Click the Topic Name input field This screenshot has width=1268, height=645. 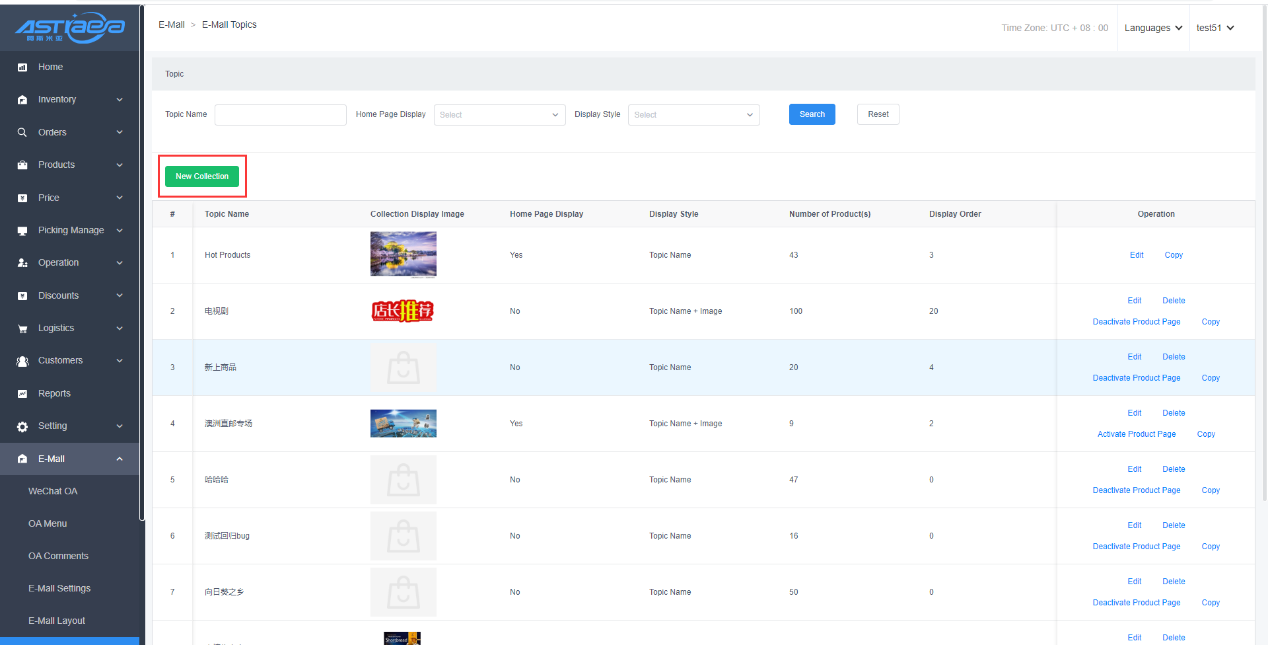pos(280,115)
